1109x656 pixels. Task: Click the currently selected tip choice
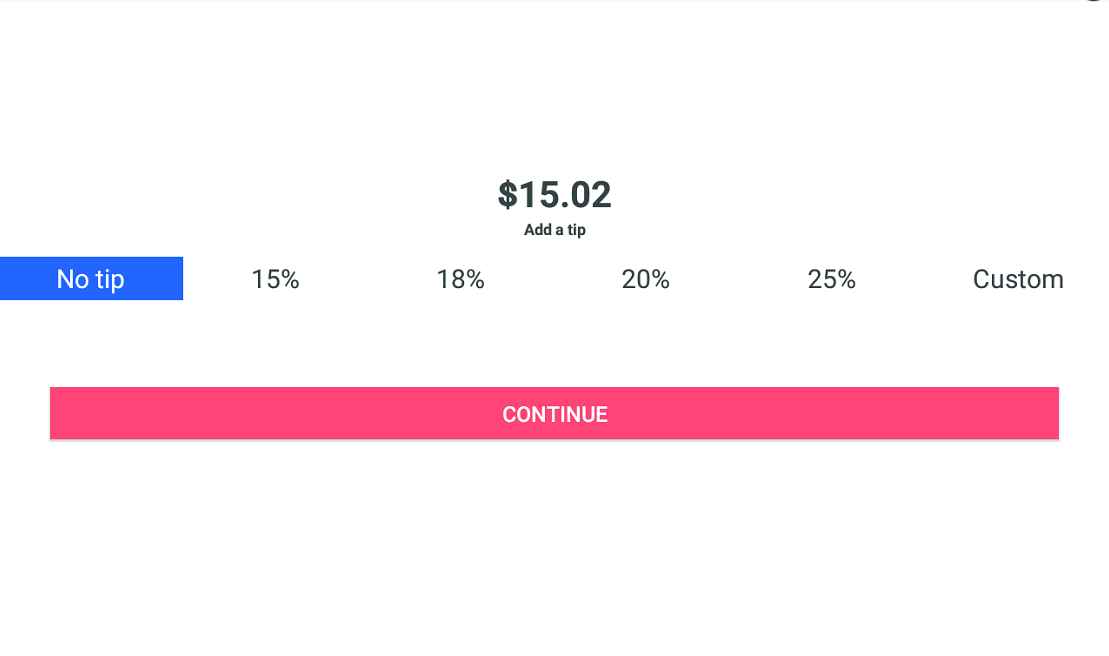point(91,279)
